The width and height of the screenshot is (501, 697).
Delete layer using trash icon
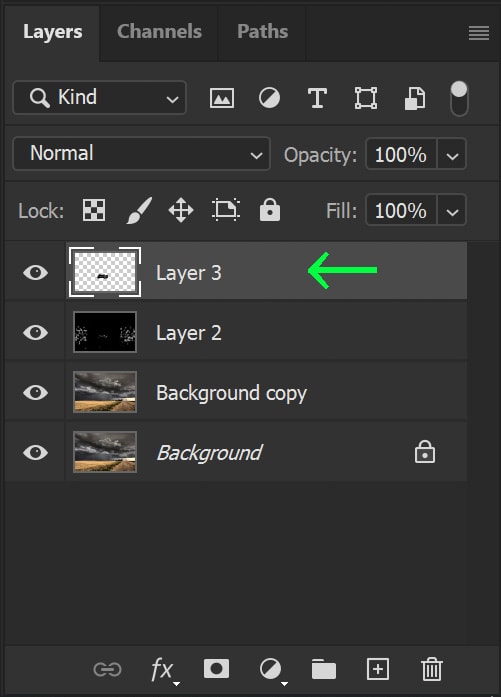(432, 669)
